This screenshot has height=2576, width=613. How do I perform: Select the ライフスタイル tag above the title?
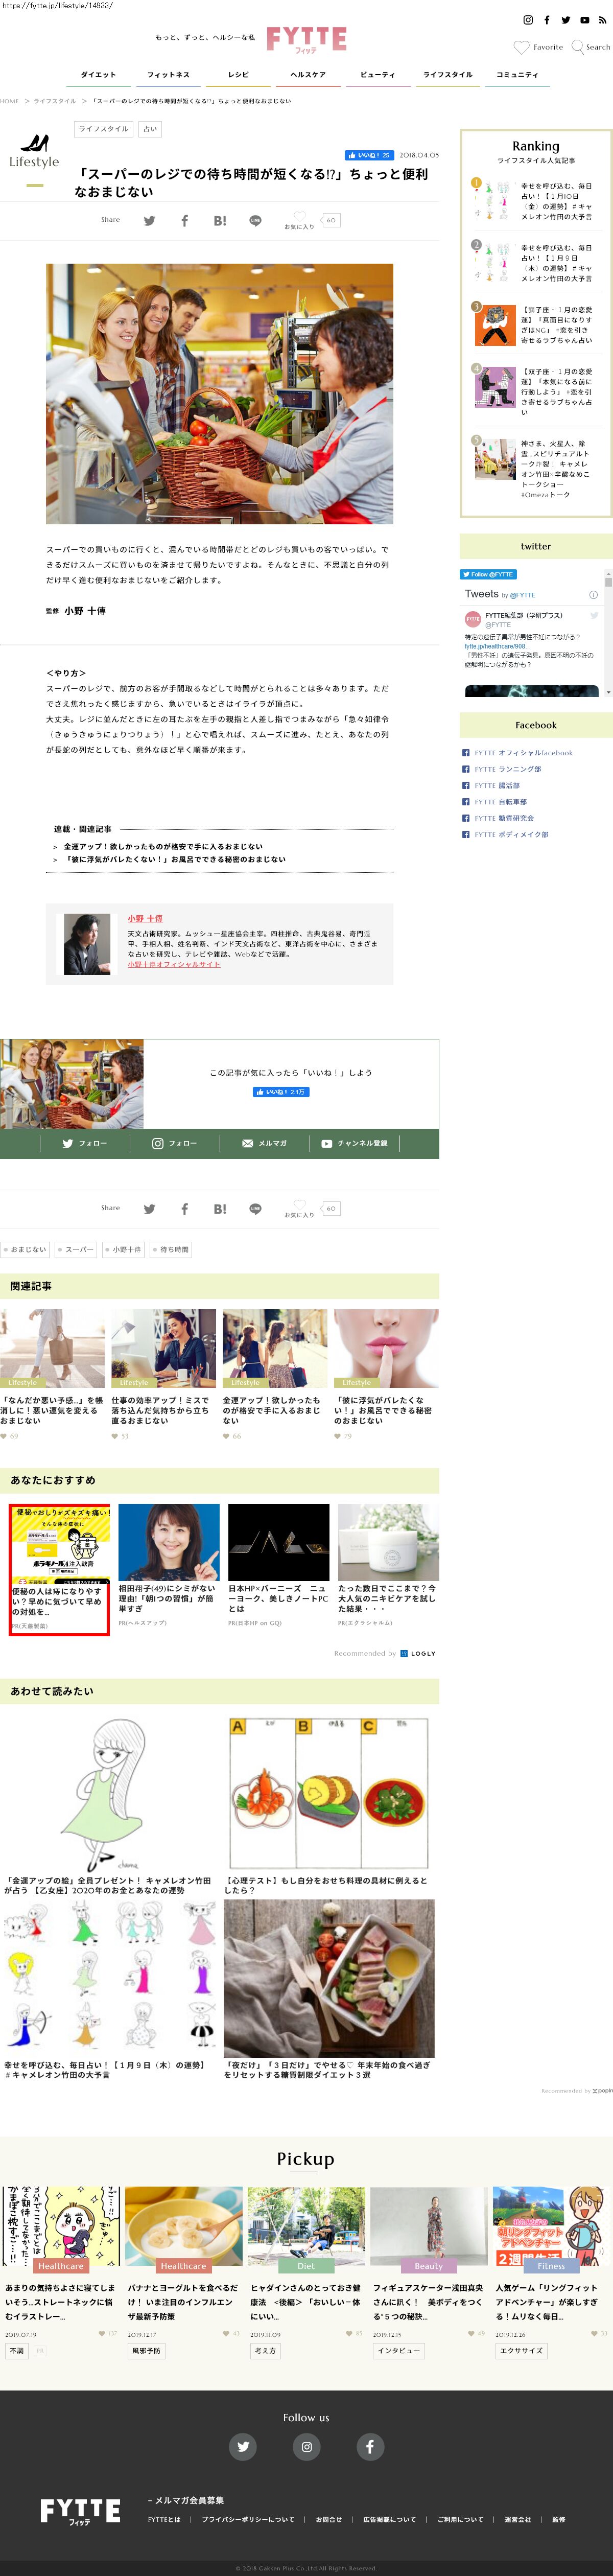click(104, 129)
